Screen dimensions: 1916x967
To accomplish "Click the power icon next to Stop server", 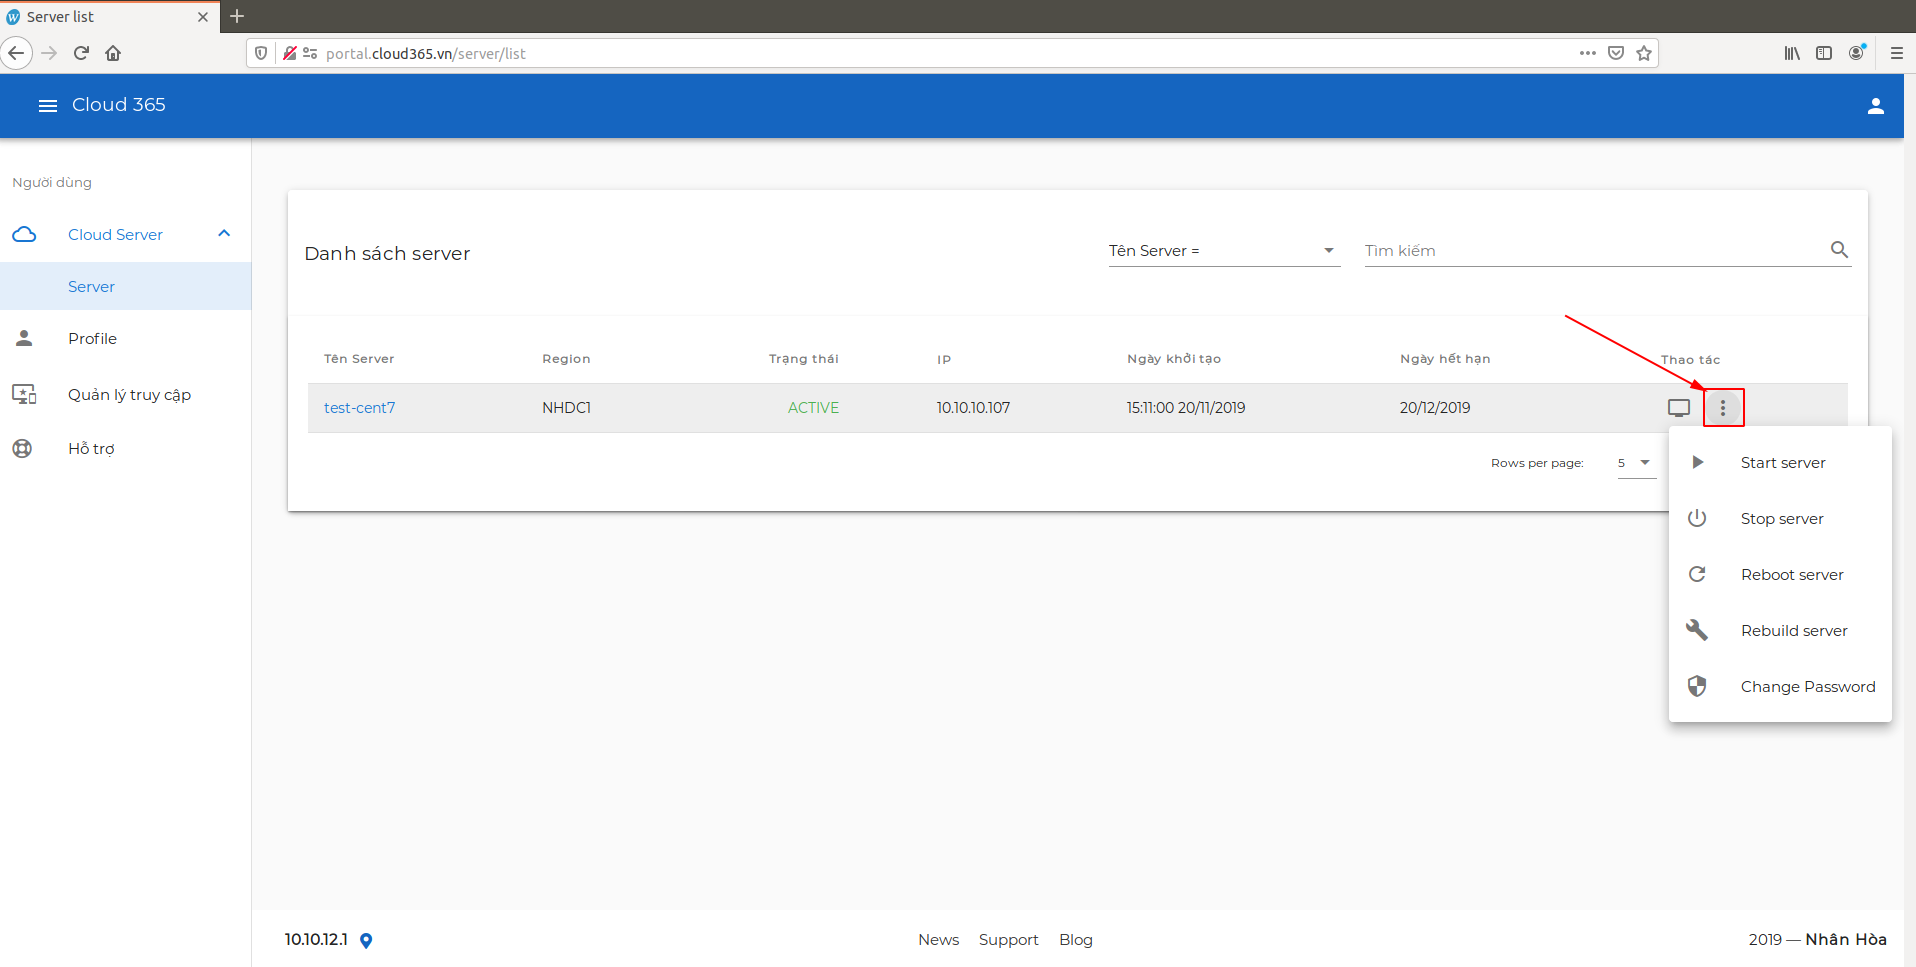I will pyautogui.click(x=1697, y=518).
